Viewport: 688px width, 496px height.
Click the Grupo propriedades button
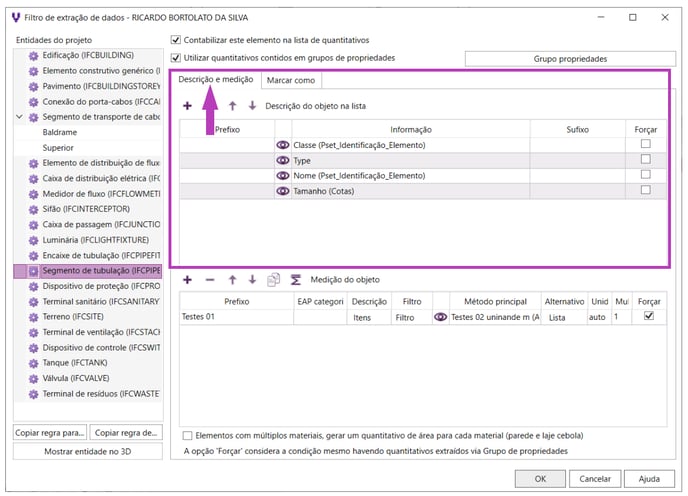tap(570, 59)
